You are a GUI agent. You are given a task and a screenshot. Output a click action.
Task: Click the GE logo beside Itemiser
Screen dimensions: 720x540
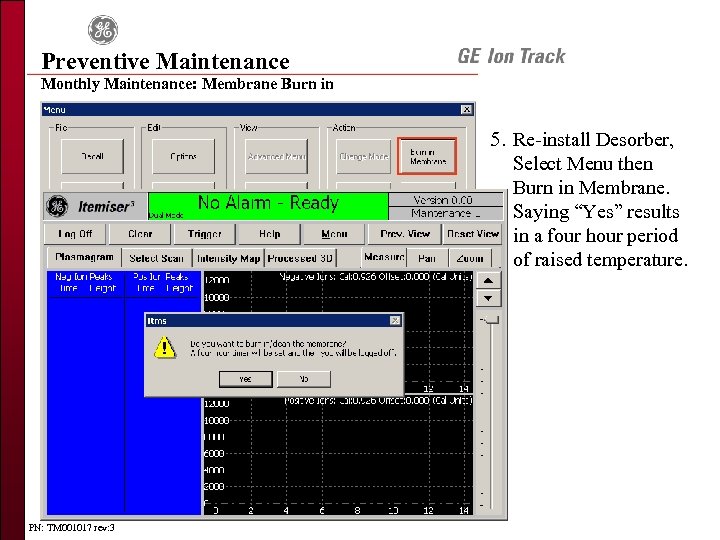57,206
